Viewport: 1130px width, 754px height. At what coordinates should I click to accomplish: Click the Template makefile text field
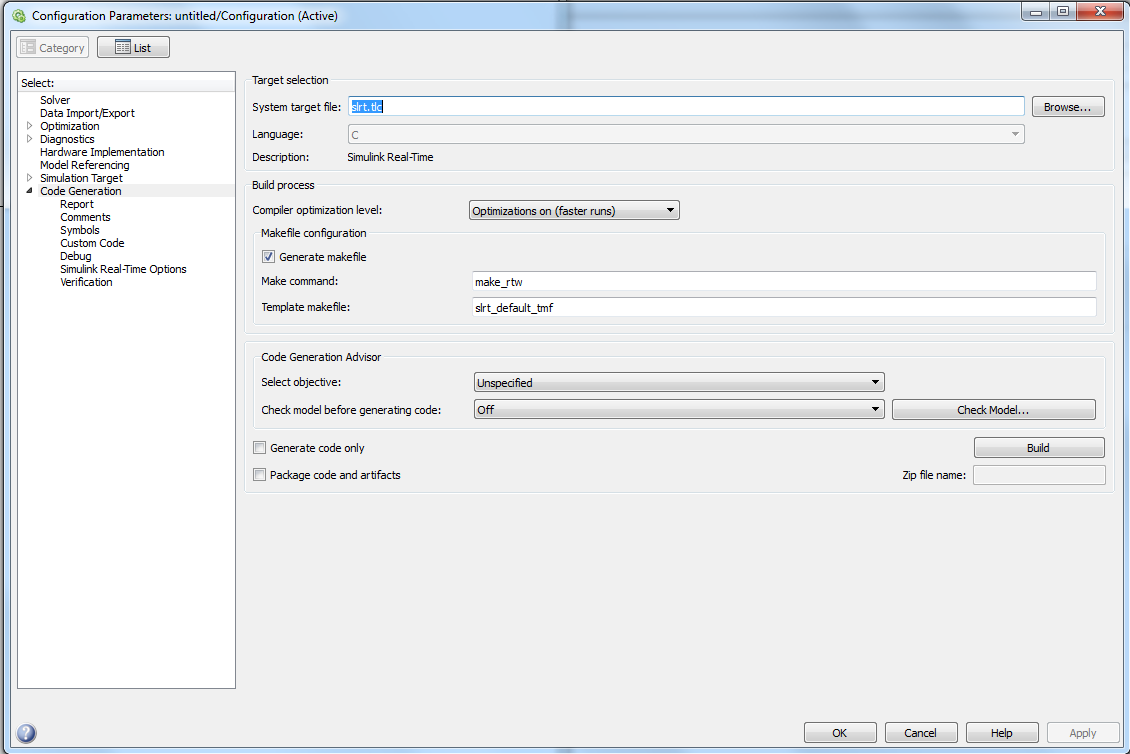coord(784,308)
